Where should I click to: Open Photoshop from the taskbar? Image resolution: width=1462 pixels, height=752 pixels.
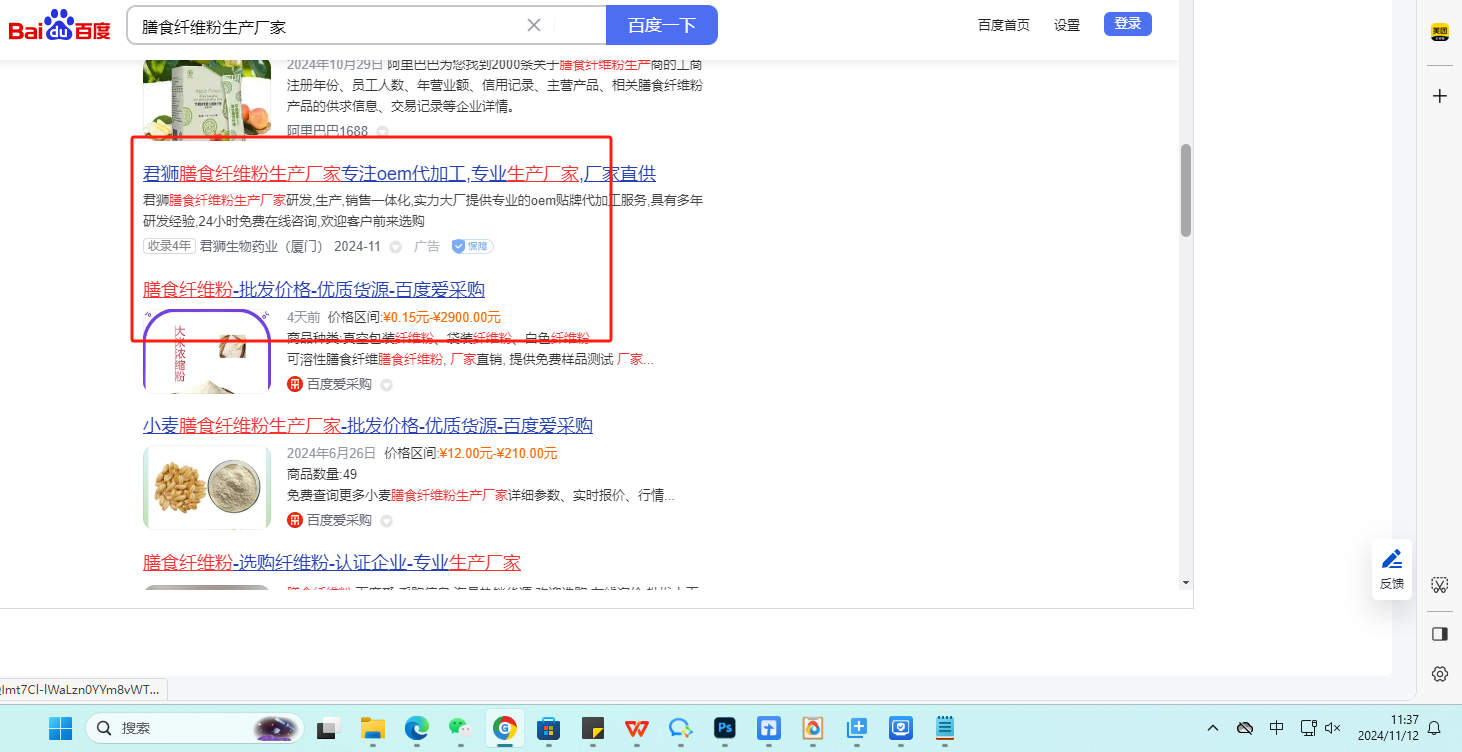(725, 728)
